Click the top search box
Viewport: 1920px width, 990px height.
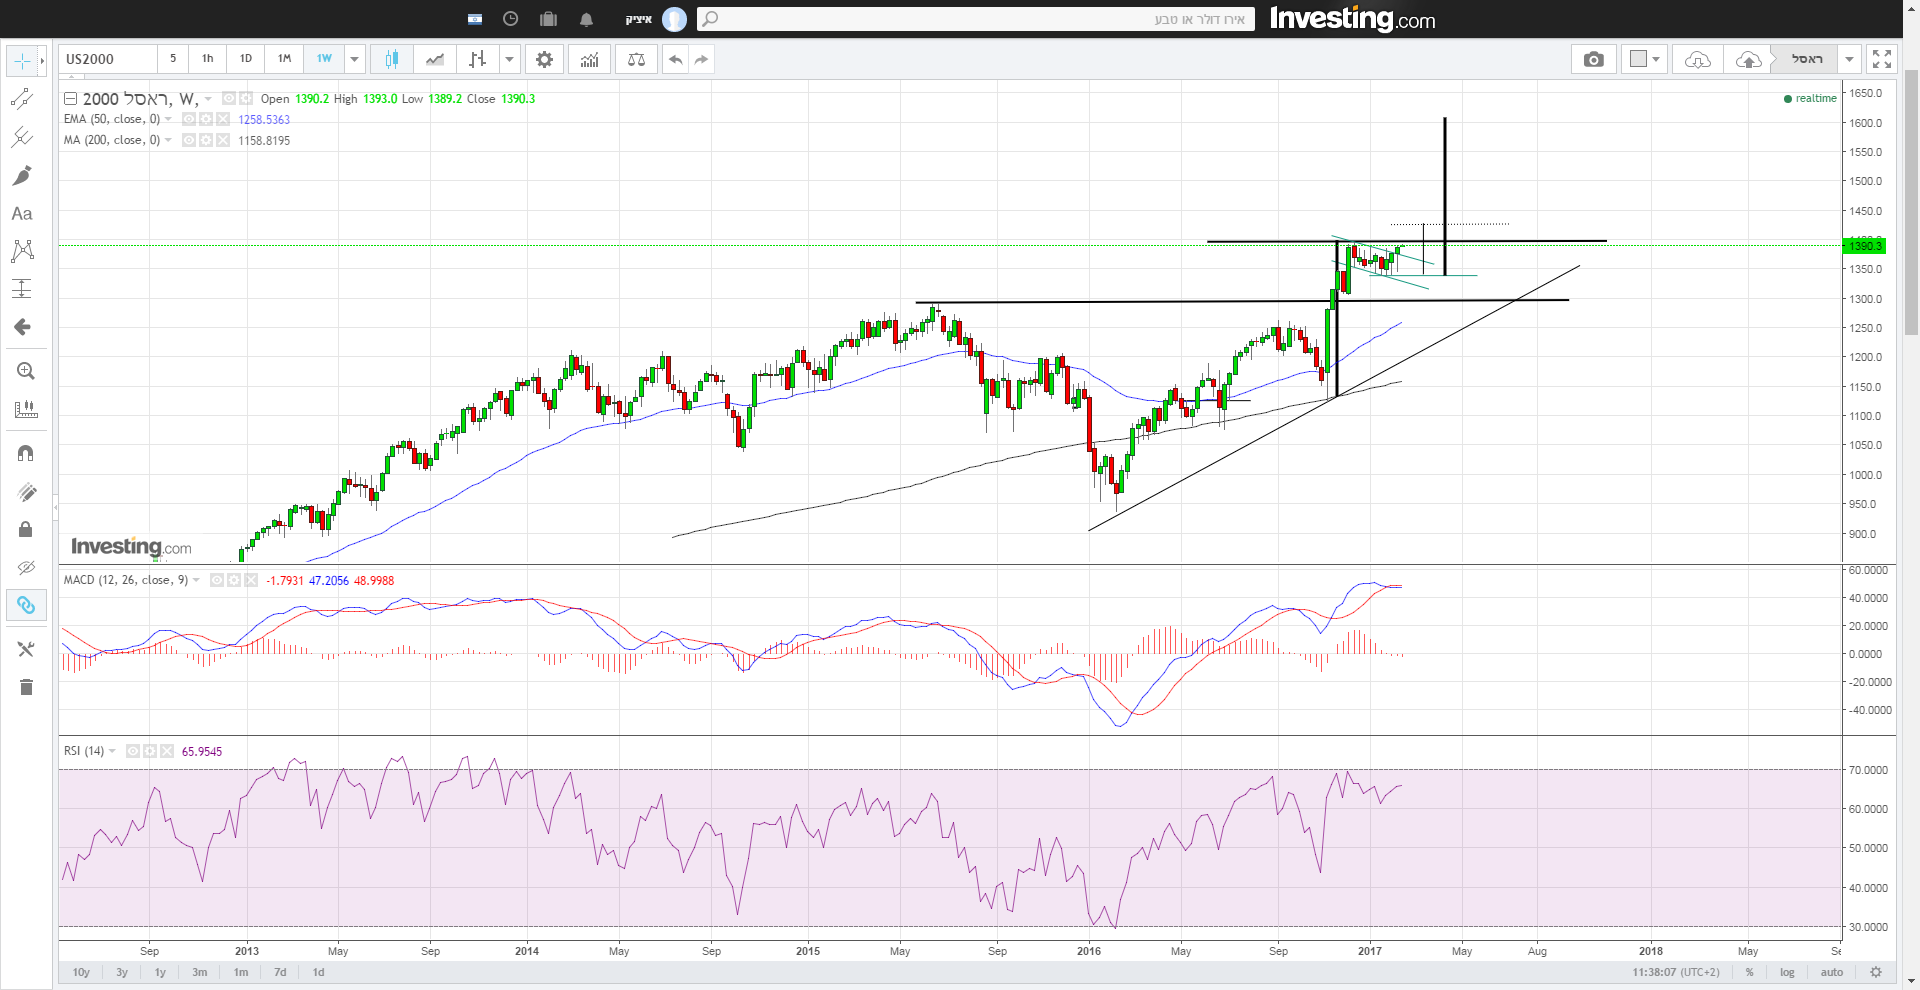[976, 19]
